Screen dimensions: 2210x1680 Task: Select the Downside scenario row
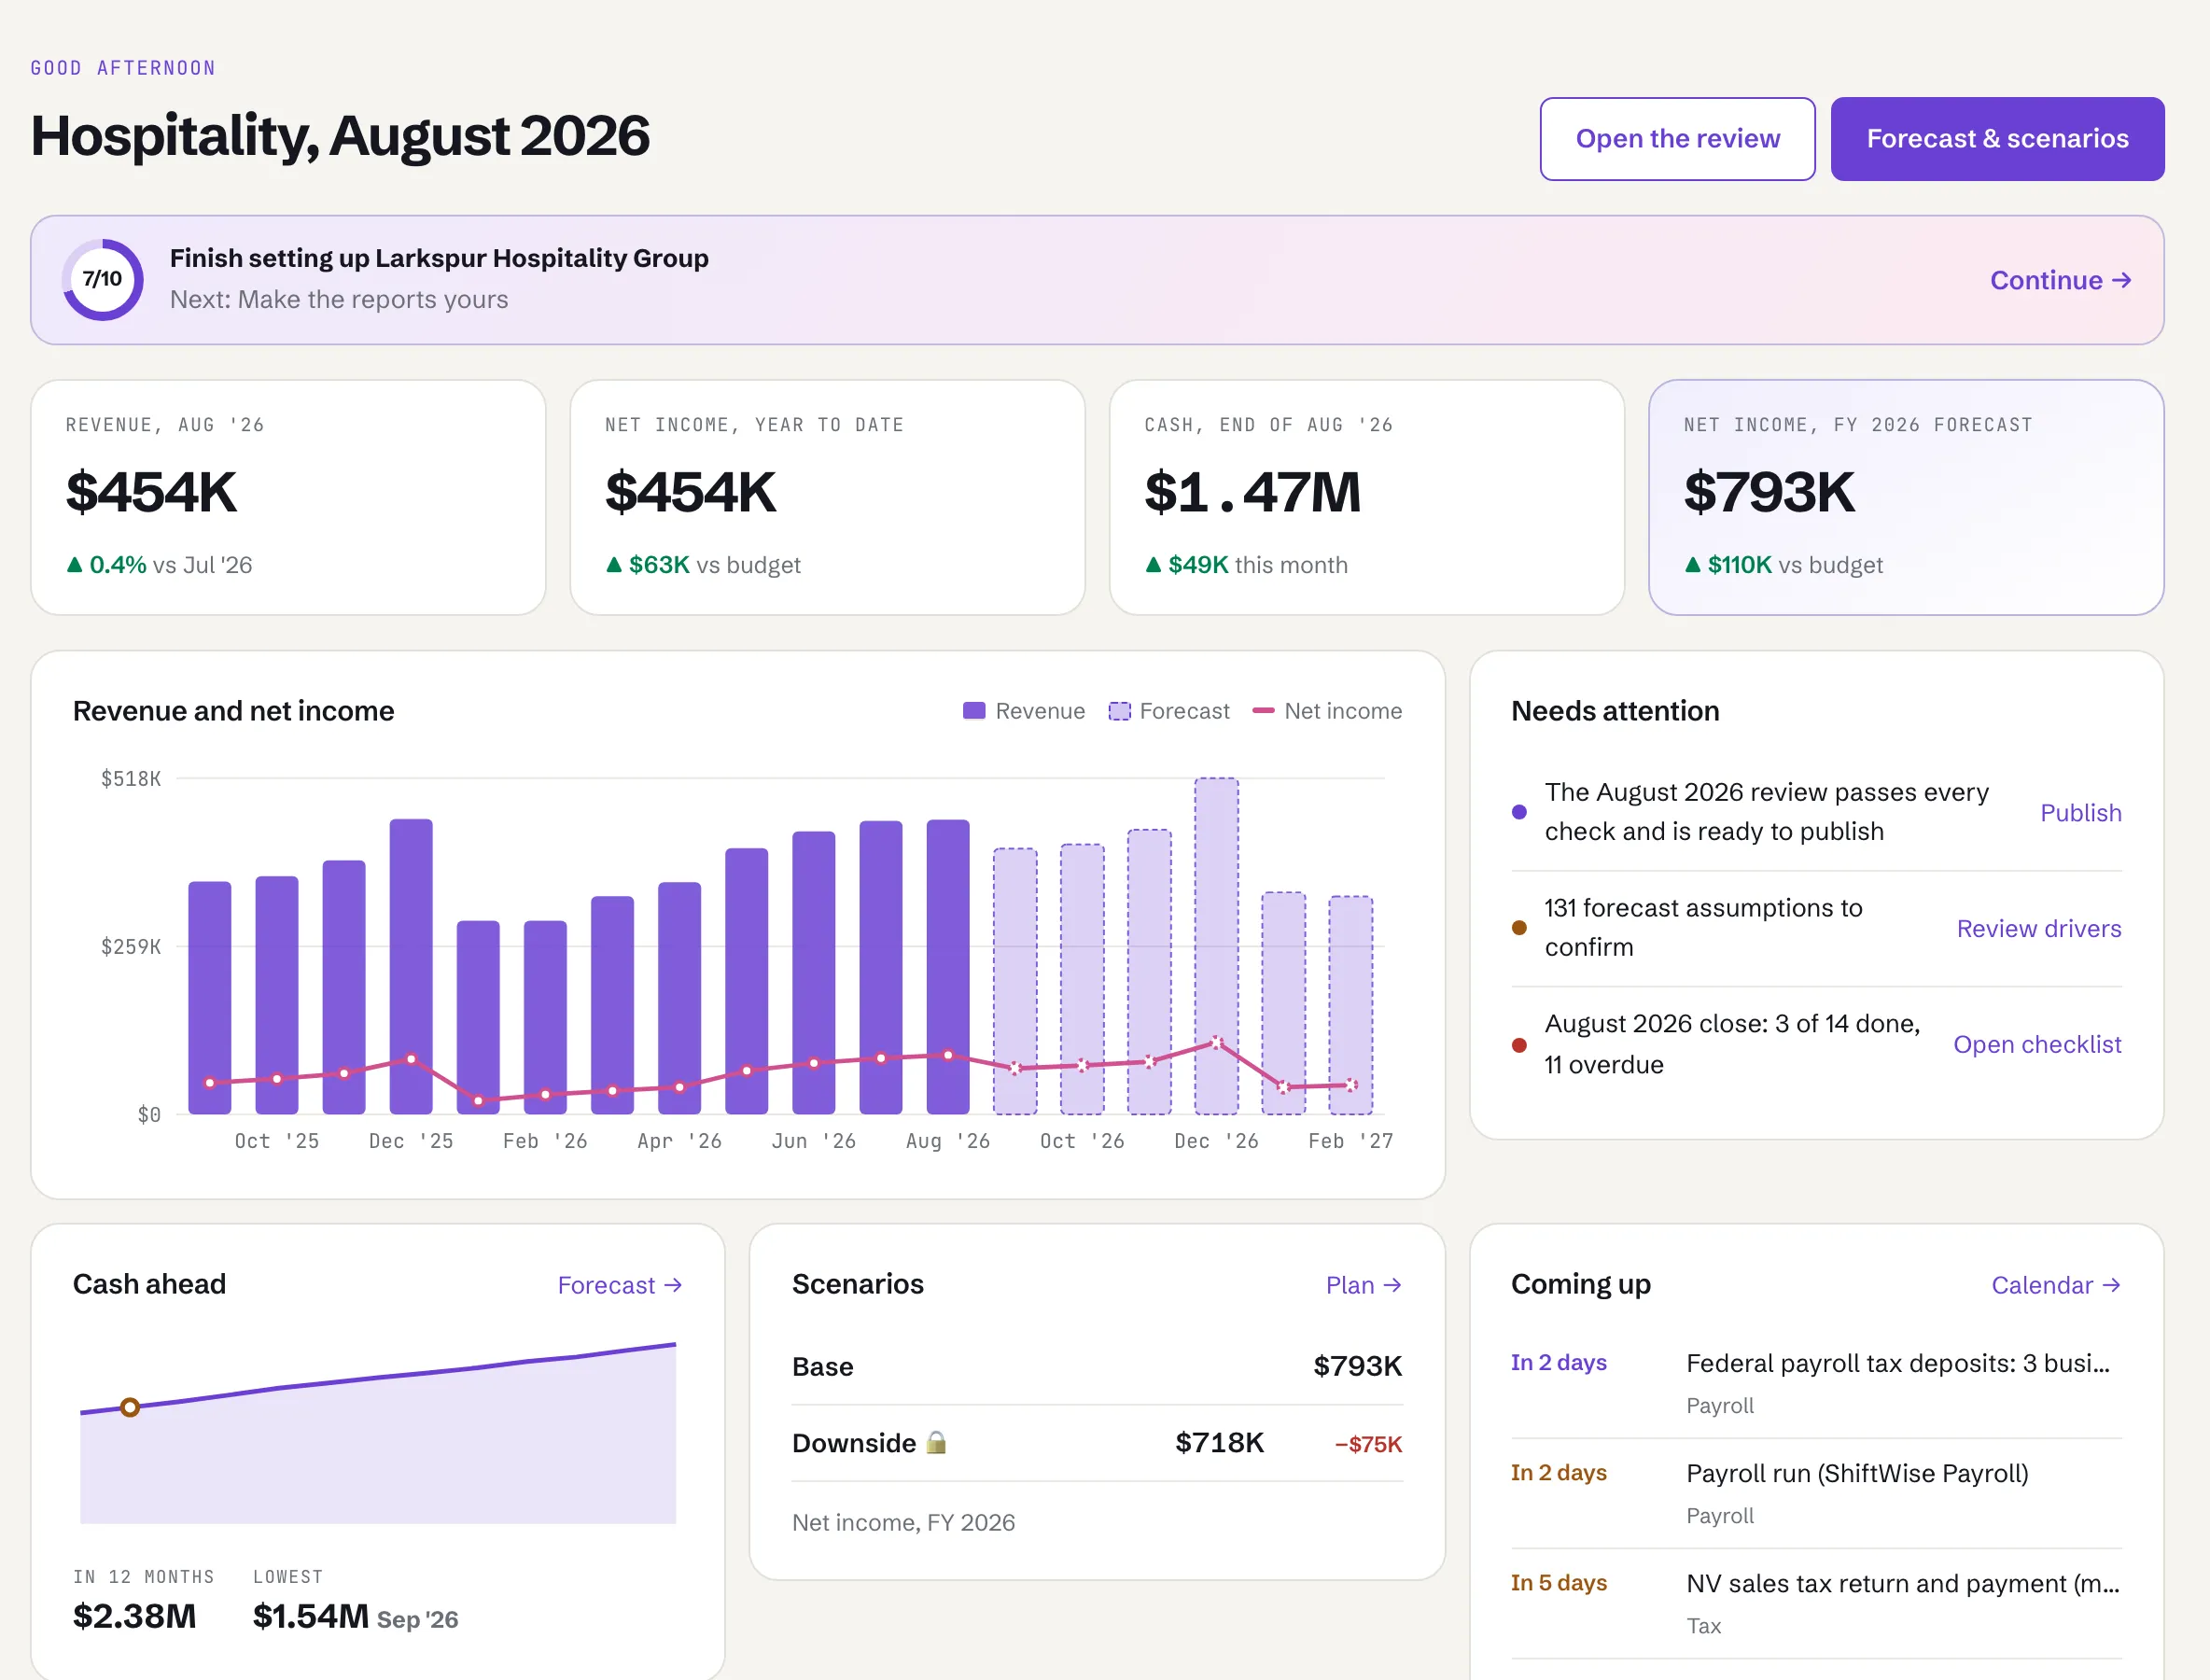1097,1443
